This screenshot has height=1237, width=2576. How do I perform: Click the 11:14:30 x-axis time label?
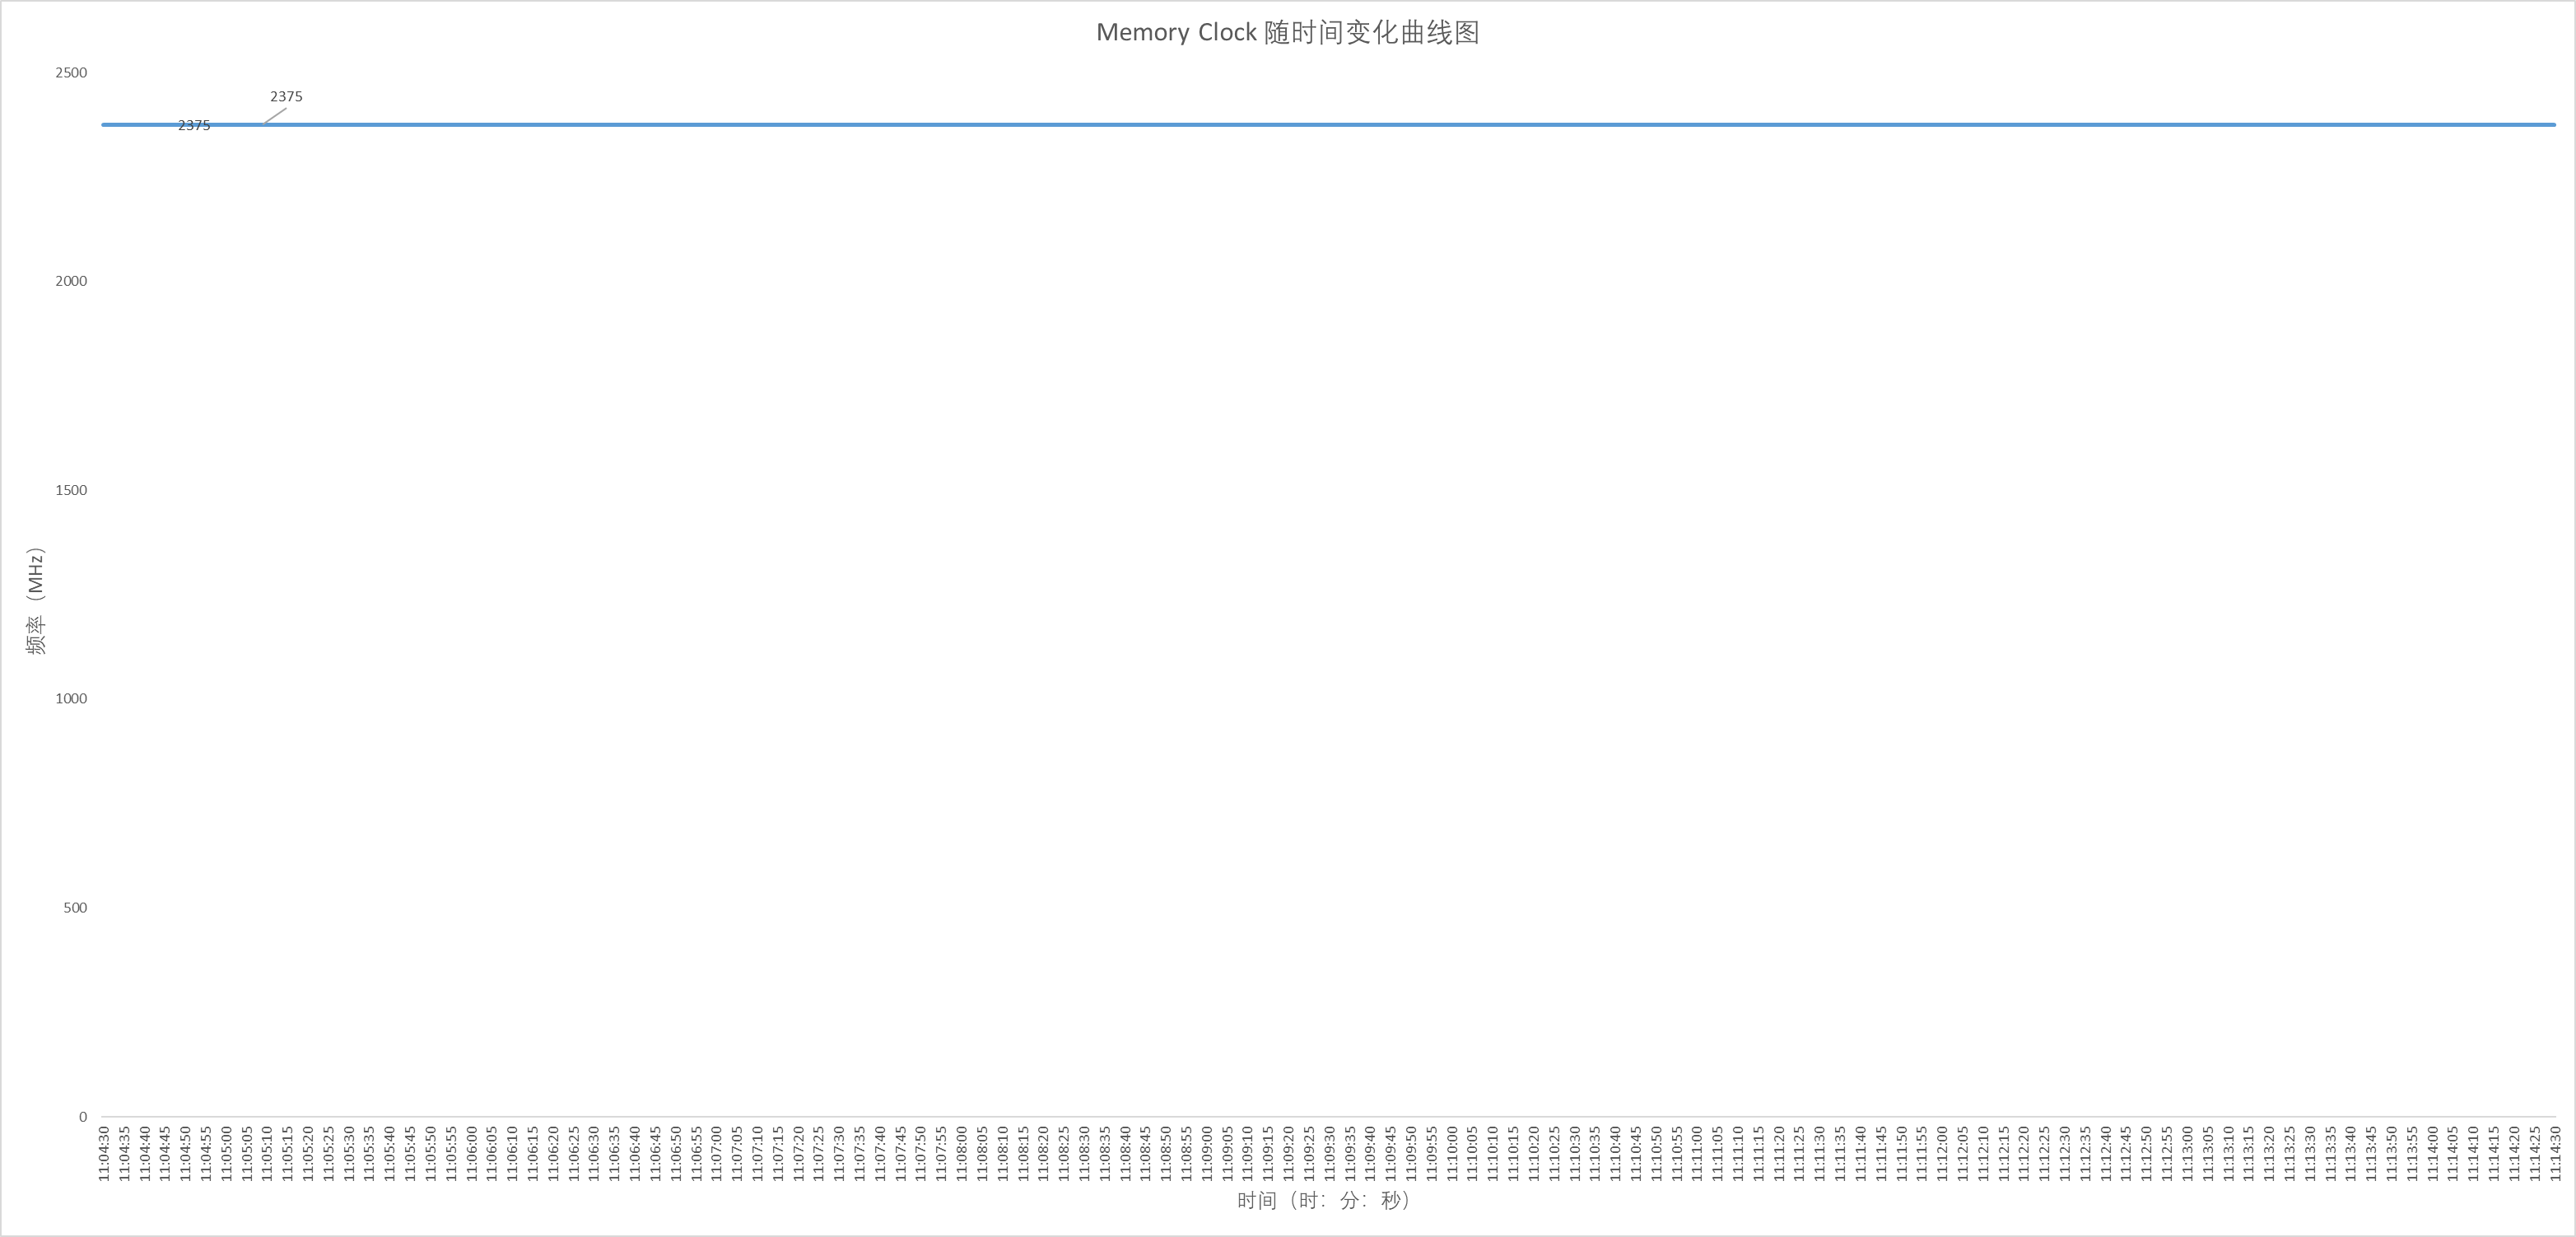tap(2555, 1153)
